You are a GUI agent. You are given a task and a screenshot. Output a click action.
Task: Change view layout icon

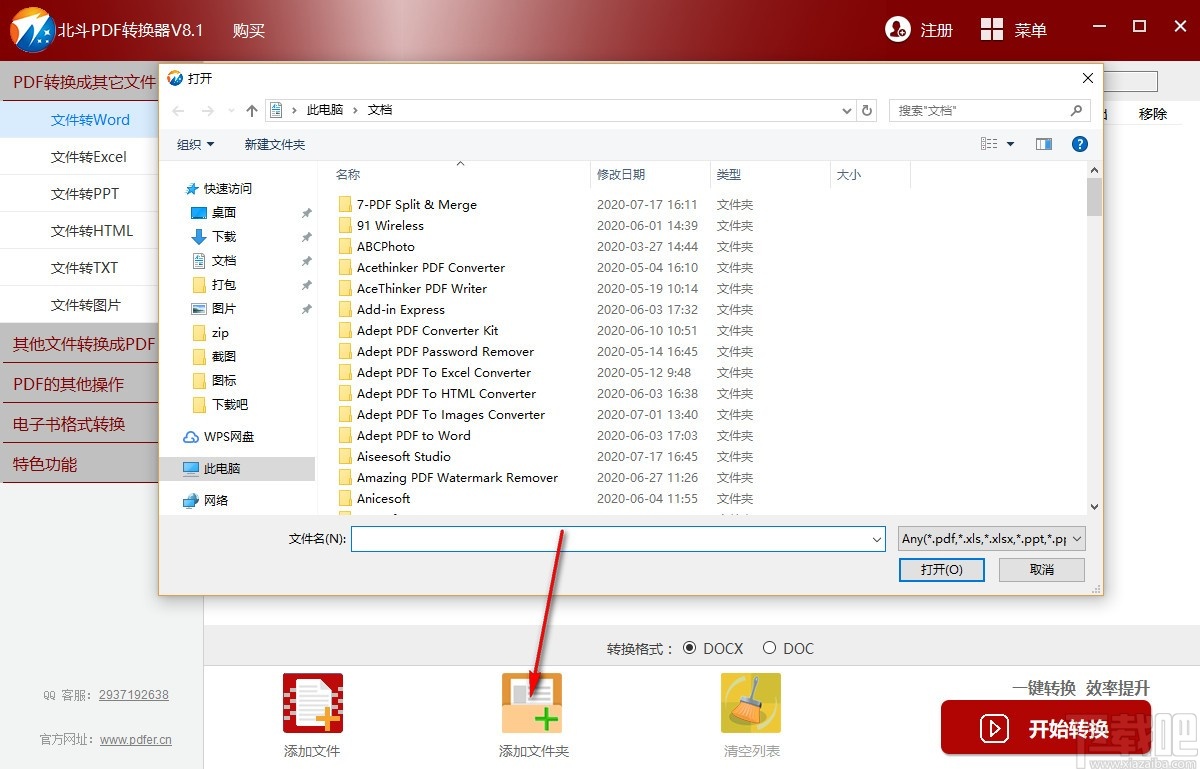pos(989,144)
